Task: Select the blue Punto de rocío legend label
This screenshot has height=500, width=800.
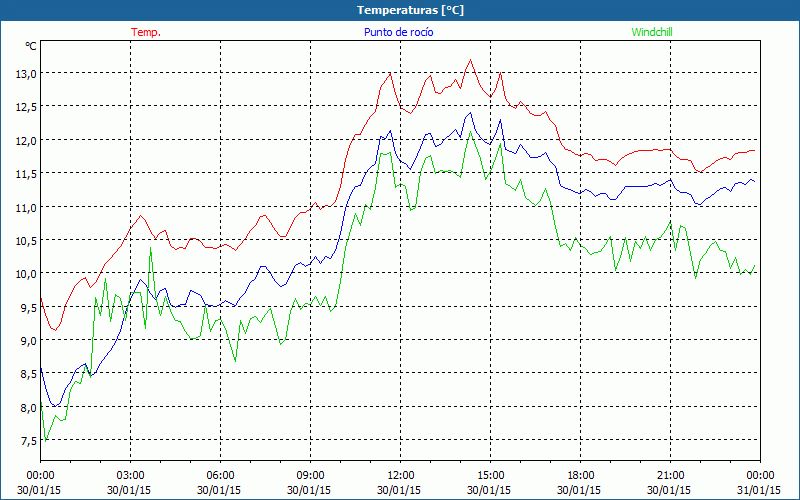Action: coord(398,32)
